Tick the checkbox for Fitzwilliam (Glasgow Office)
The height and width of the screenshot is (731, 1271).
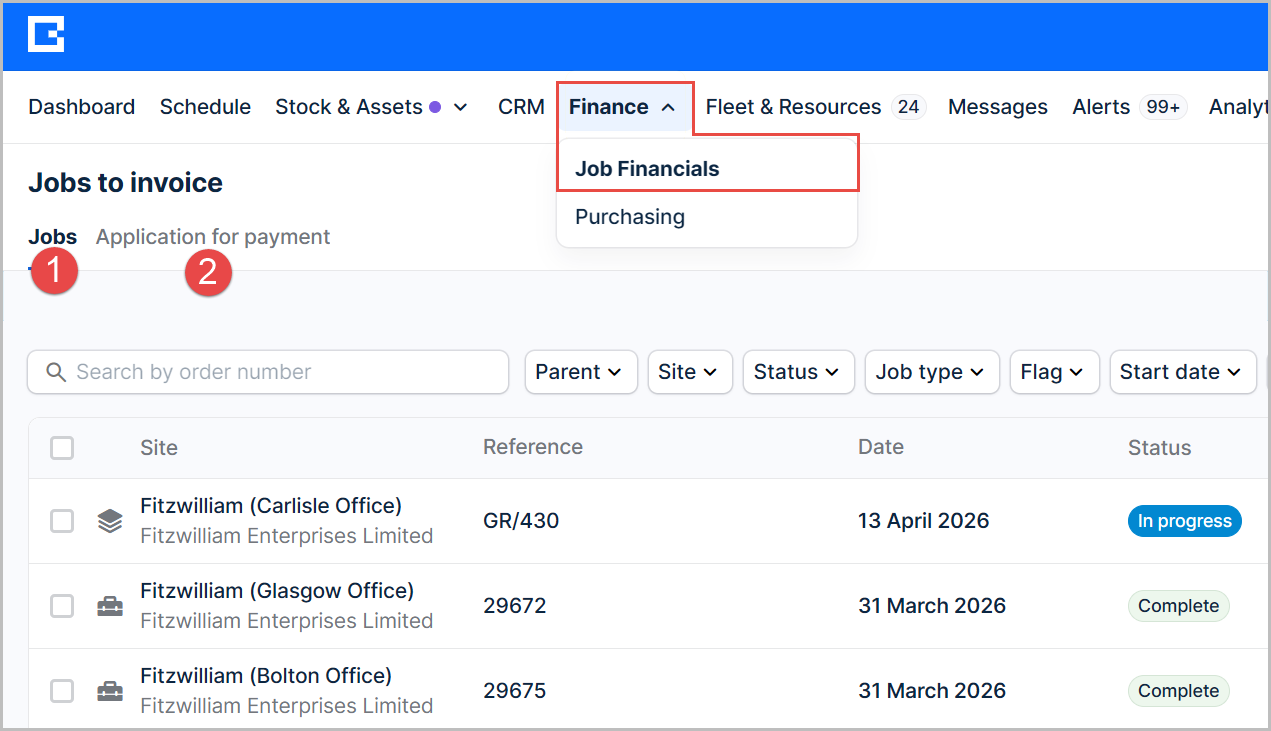(62, 606)
